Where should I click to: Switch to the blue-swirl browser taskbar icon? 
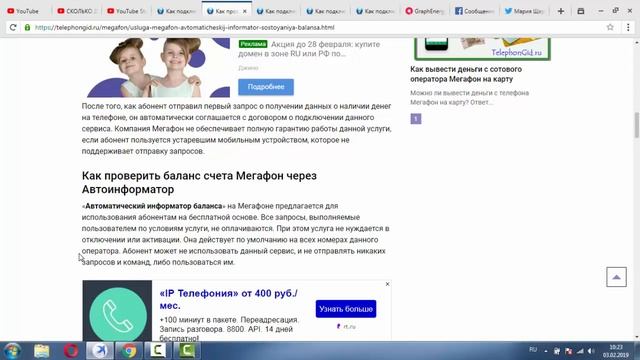(x=100, y=351)
